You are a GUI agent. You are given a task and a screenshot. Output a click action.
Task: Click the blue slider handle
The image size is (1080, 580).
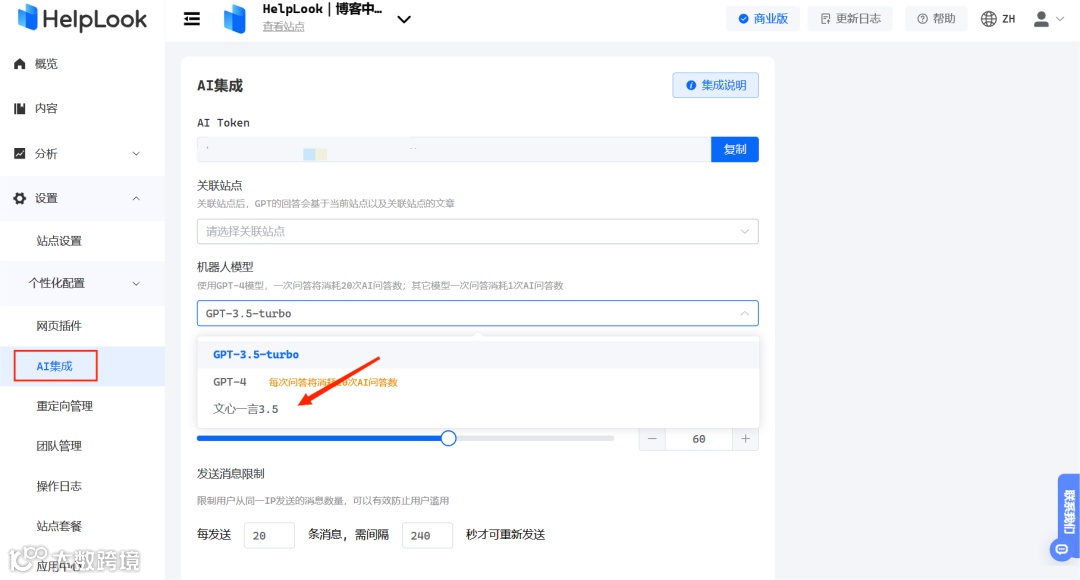448,438
